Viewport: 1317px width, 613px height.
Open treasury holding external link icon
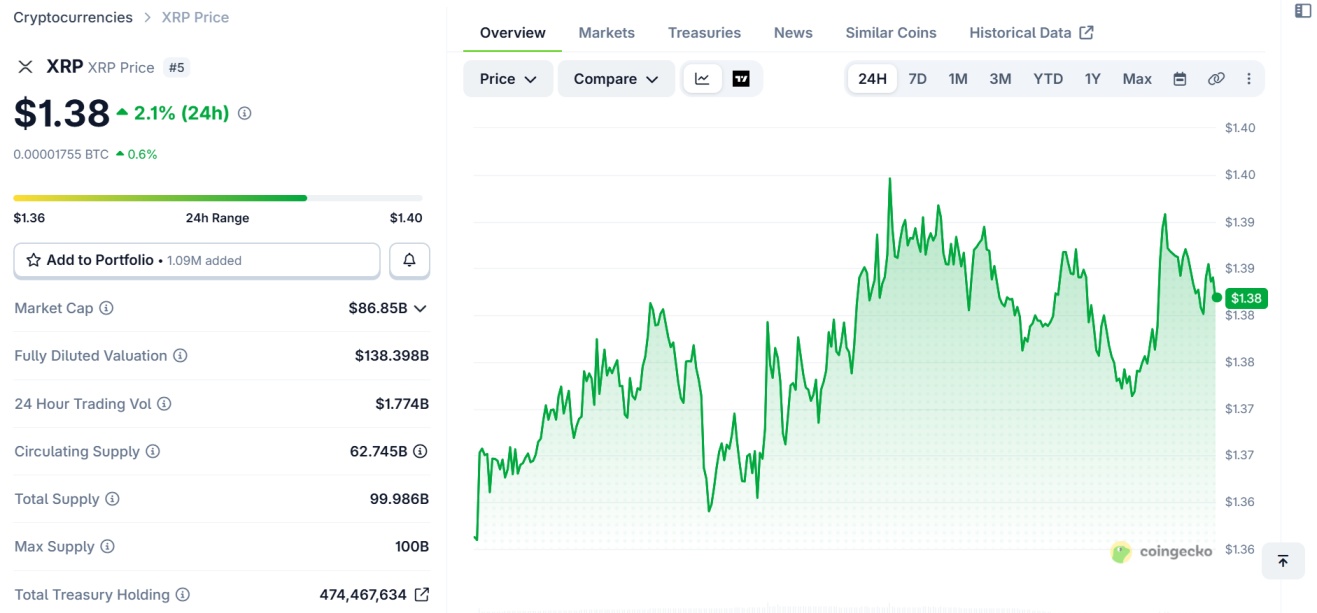point(422,595)
